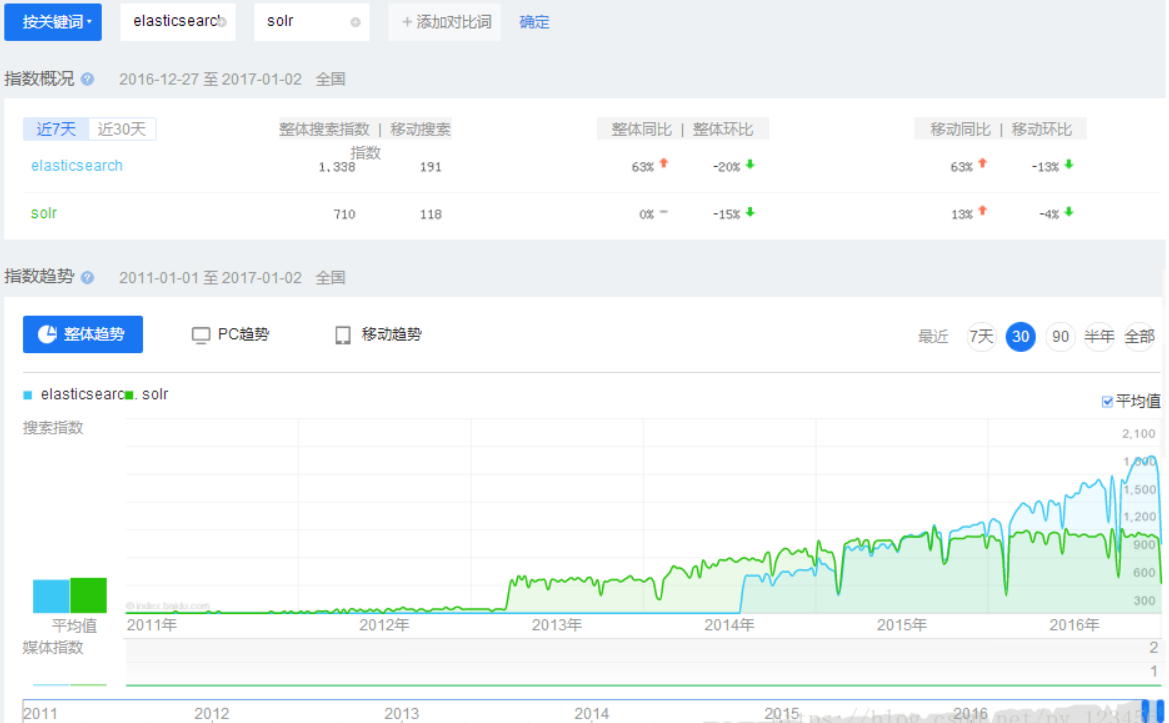This screenshot has width=1169, height=723.
Task: Click the 整体环比 header label
Action: [x=722, y=129]
